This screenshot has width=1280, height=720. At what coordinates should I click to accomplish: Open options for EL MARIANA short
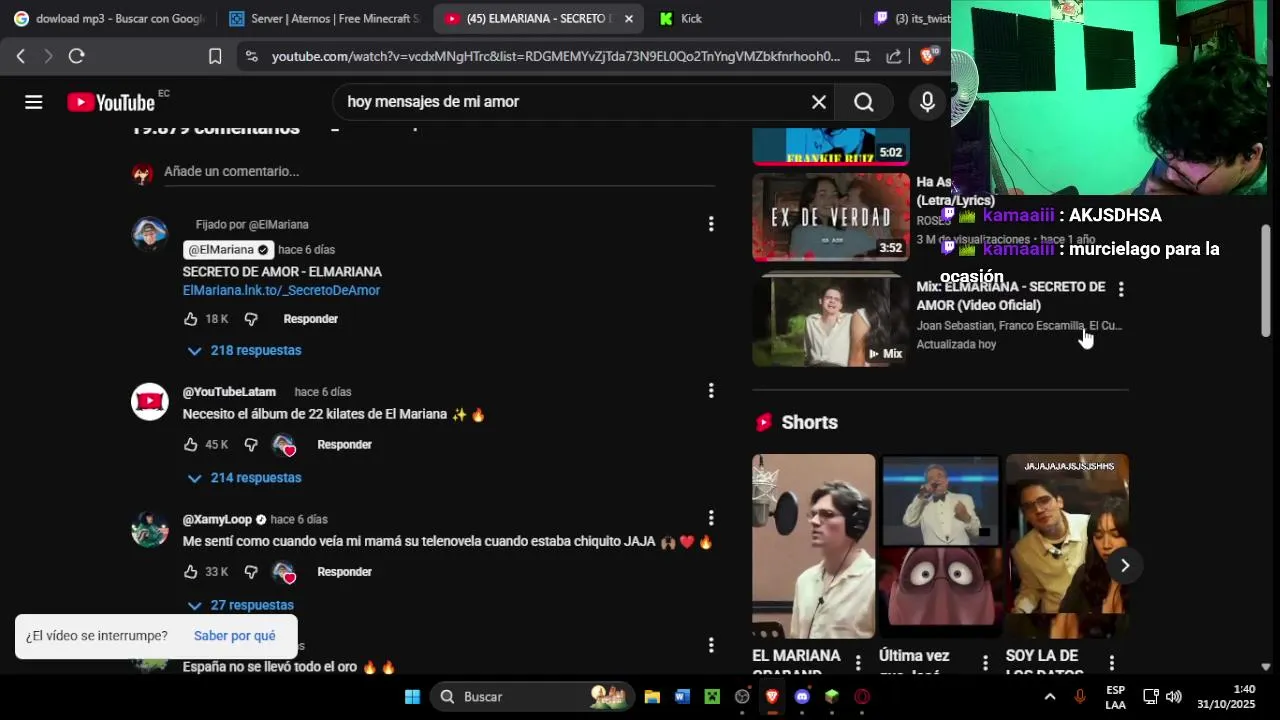click(x=858, y=662)
